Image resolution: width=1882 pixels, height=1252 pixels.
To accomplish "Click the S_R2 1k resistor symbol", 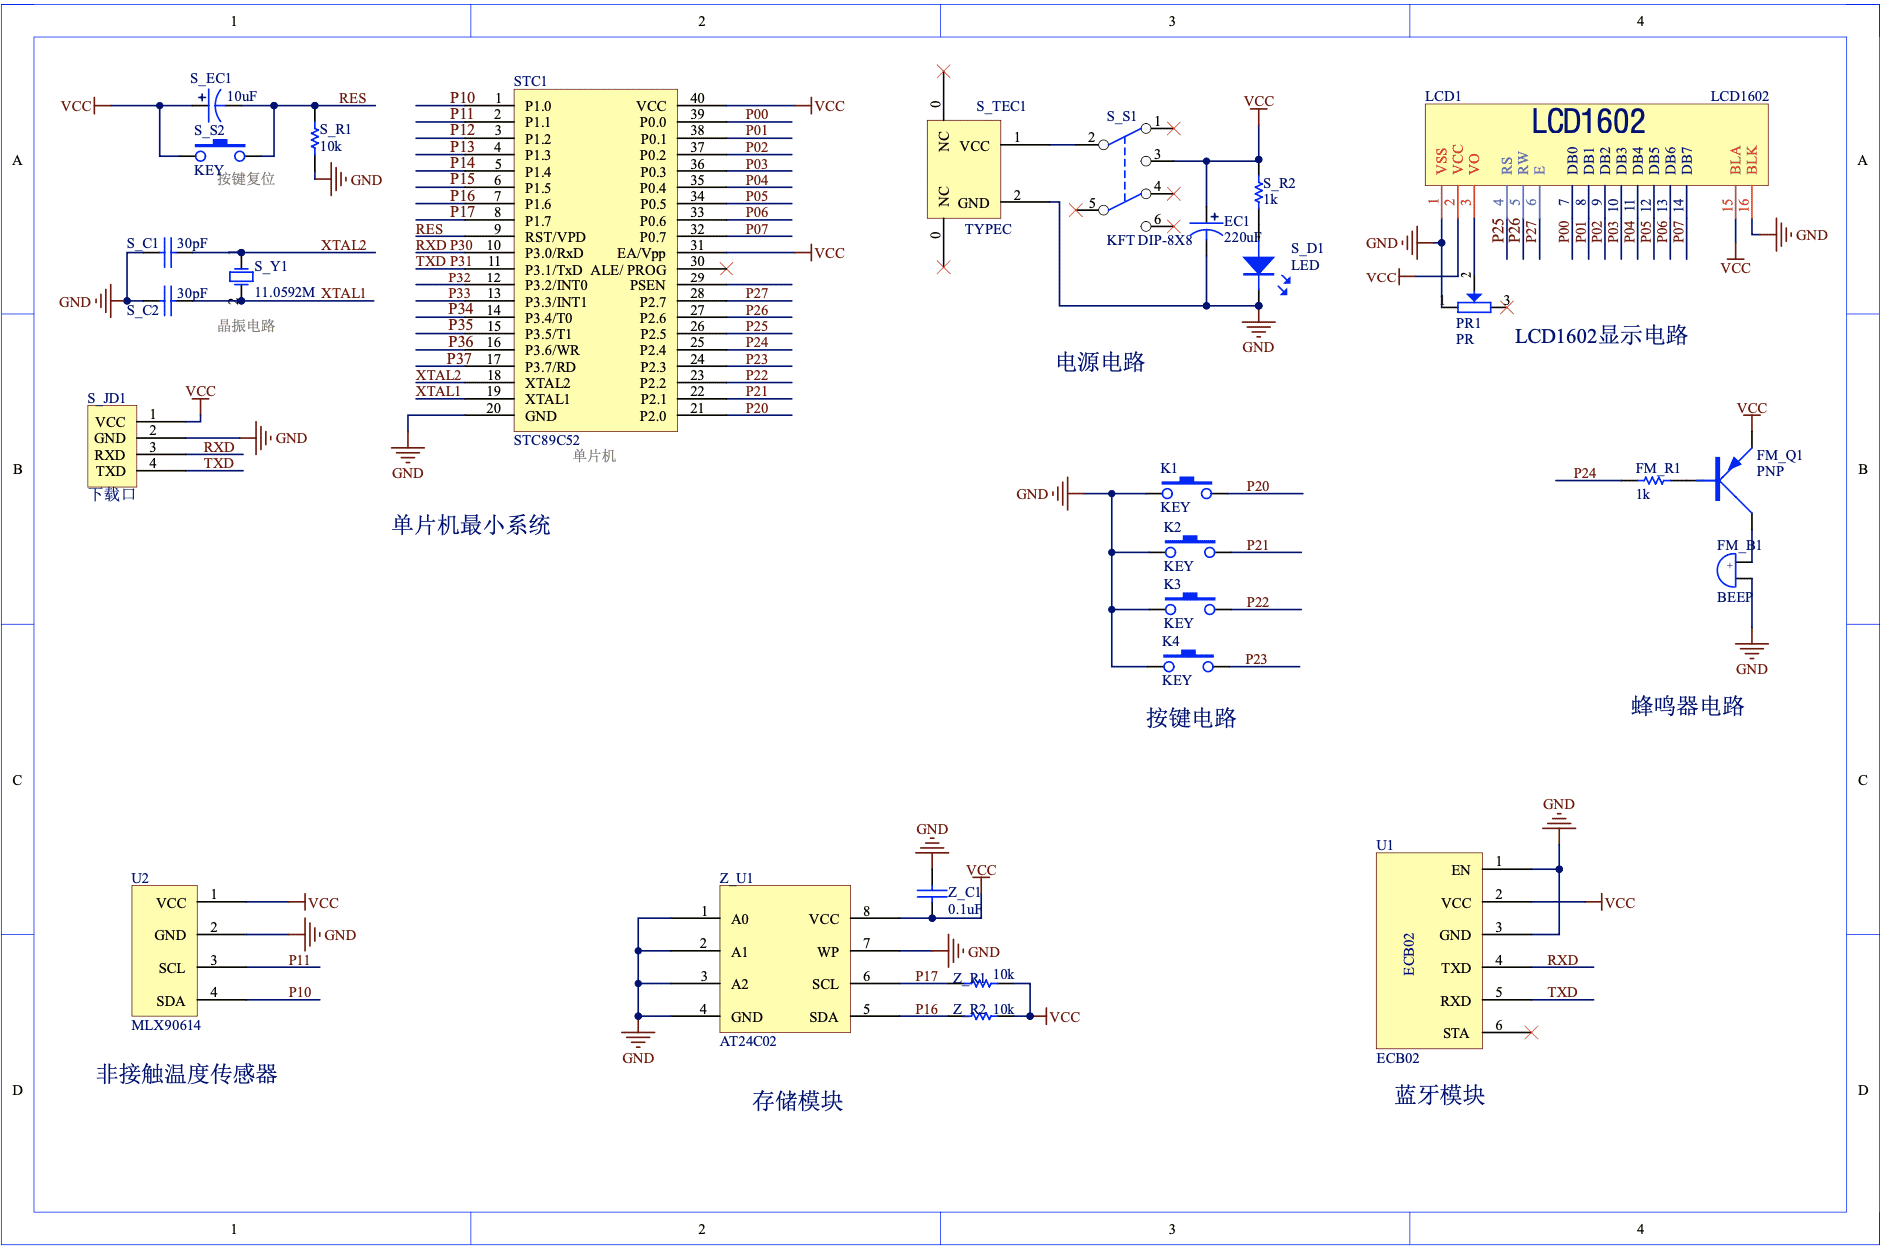I will (x=1258, y=193).
